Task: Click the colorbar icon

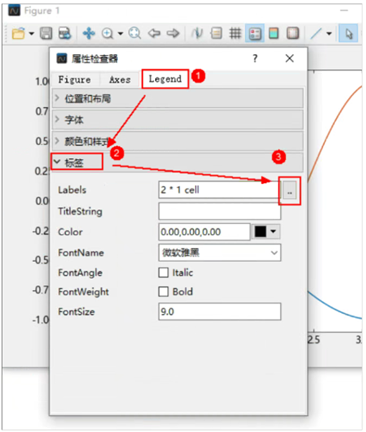Action: pyautogui.click(x=274, y=33)
